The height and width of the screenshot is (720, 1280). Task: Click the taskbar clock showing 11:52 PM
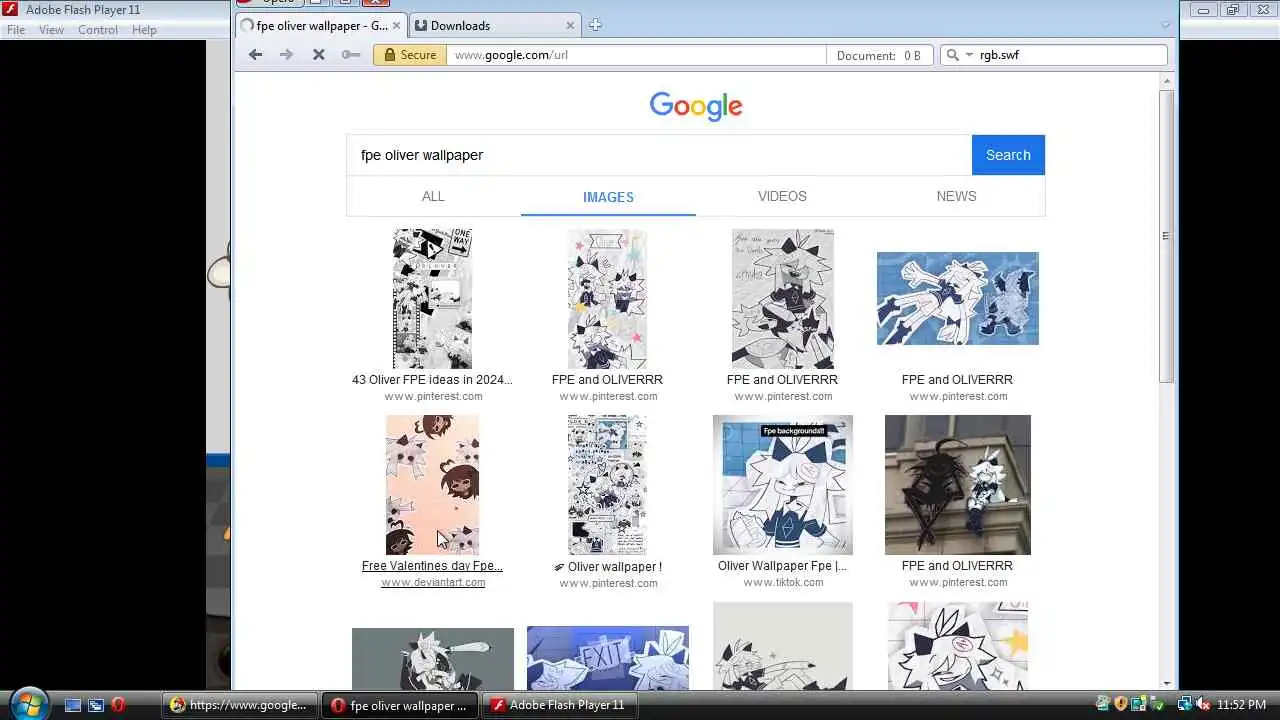[1242, 705]
